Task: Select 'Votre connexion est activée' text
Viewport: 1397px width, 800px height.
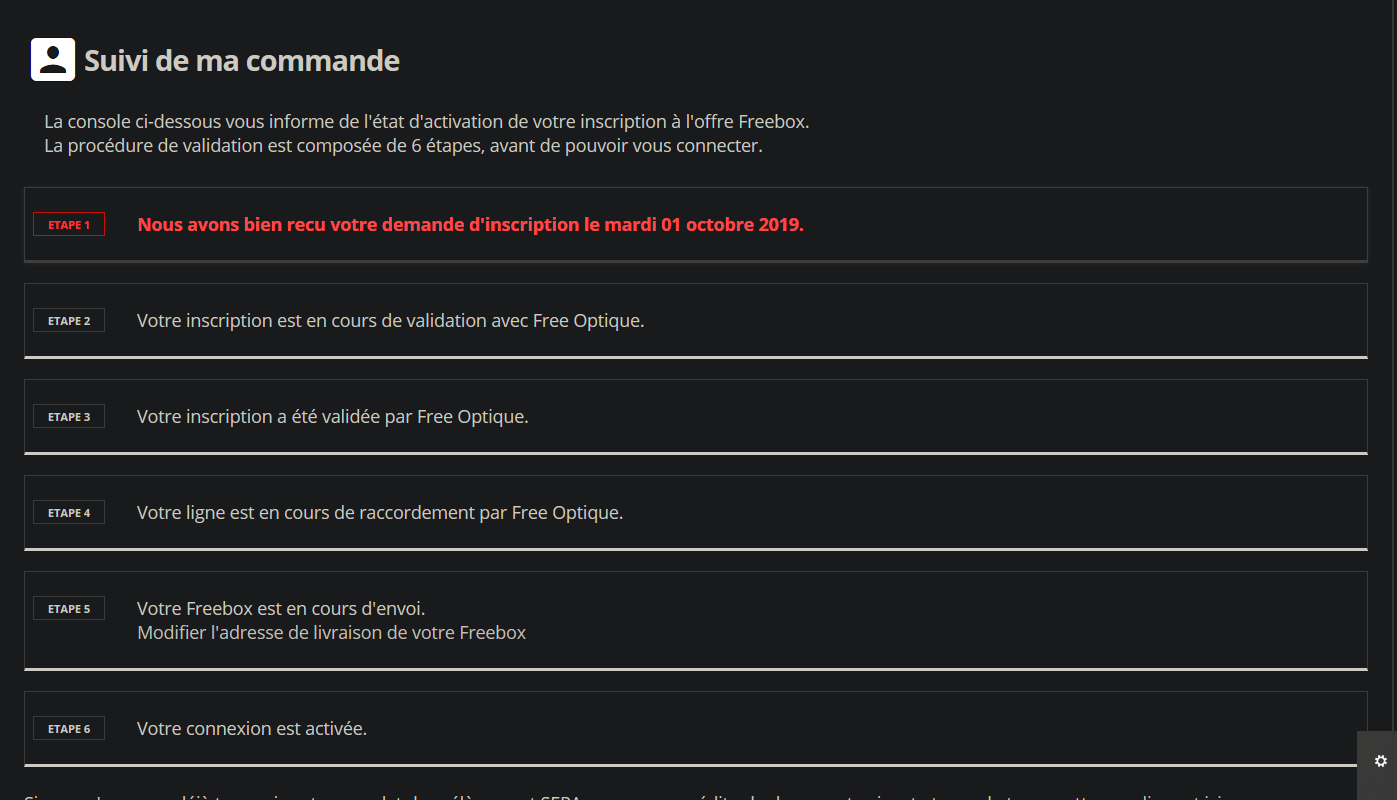Action: [x=252, y=729]
